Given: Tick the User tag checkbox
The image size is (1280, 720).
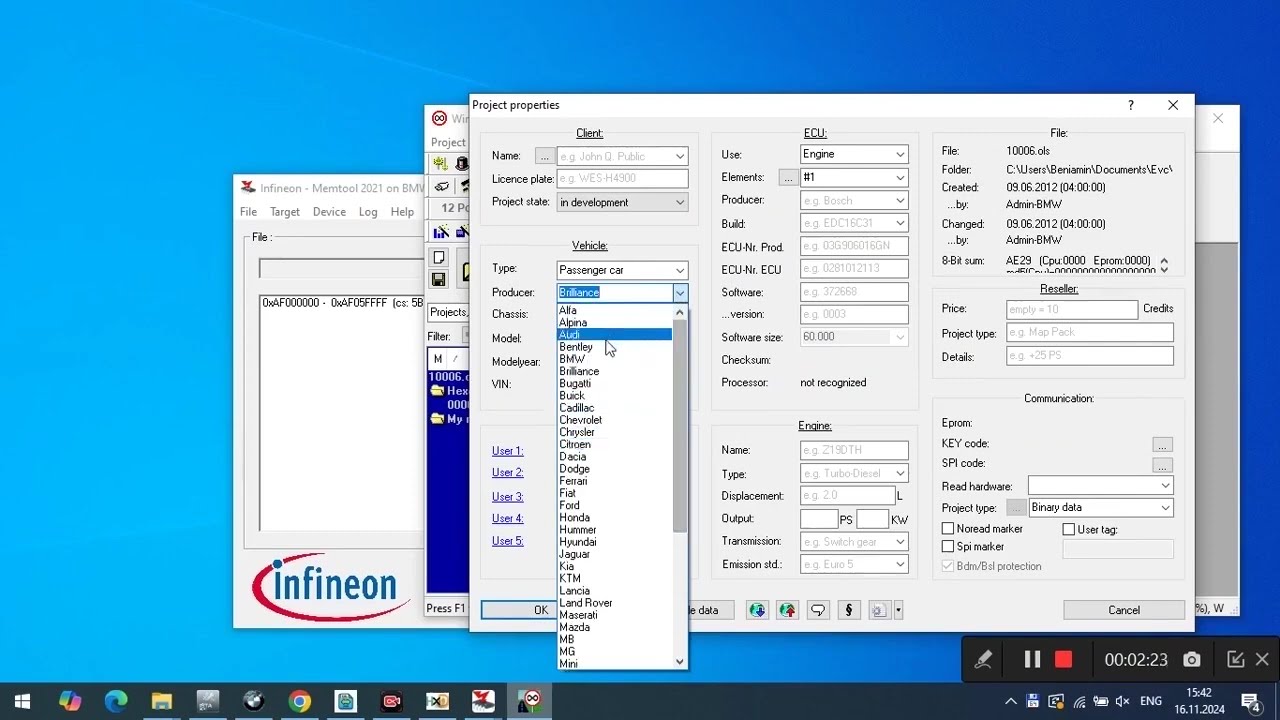Looking at the screenshot, I should [1069, 529].
